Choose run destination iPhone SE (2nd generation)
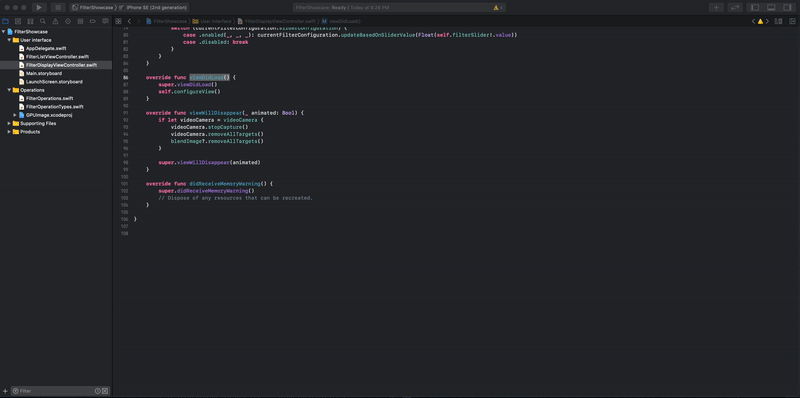 point(153,8)
